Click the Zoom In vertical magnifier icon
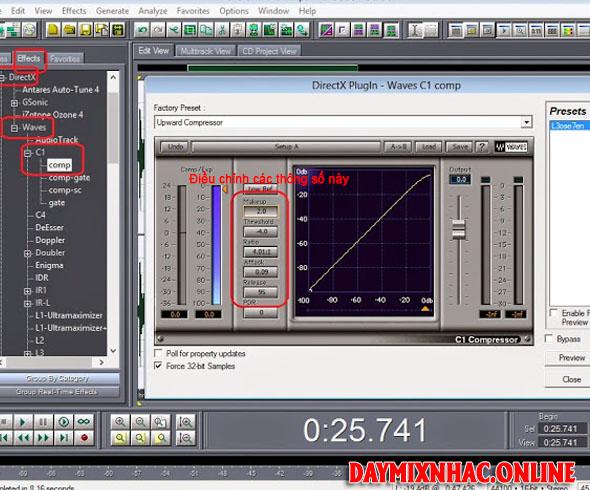The height and width of the screenshot is (490, 590). [186, 422]
